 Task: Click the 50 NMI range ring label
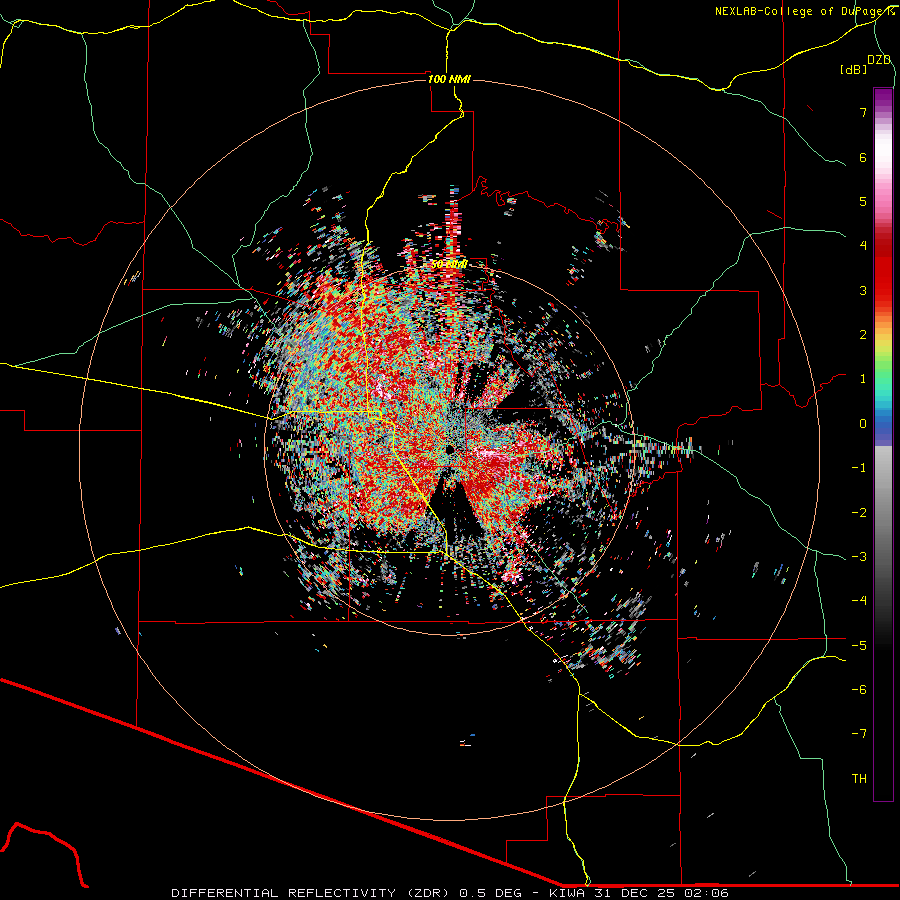pyautogui.click(x=449, y=265)
